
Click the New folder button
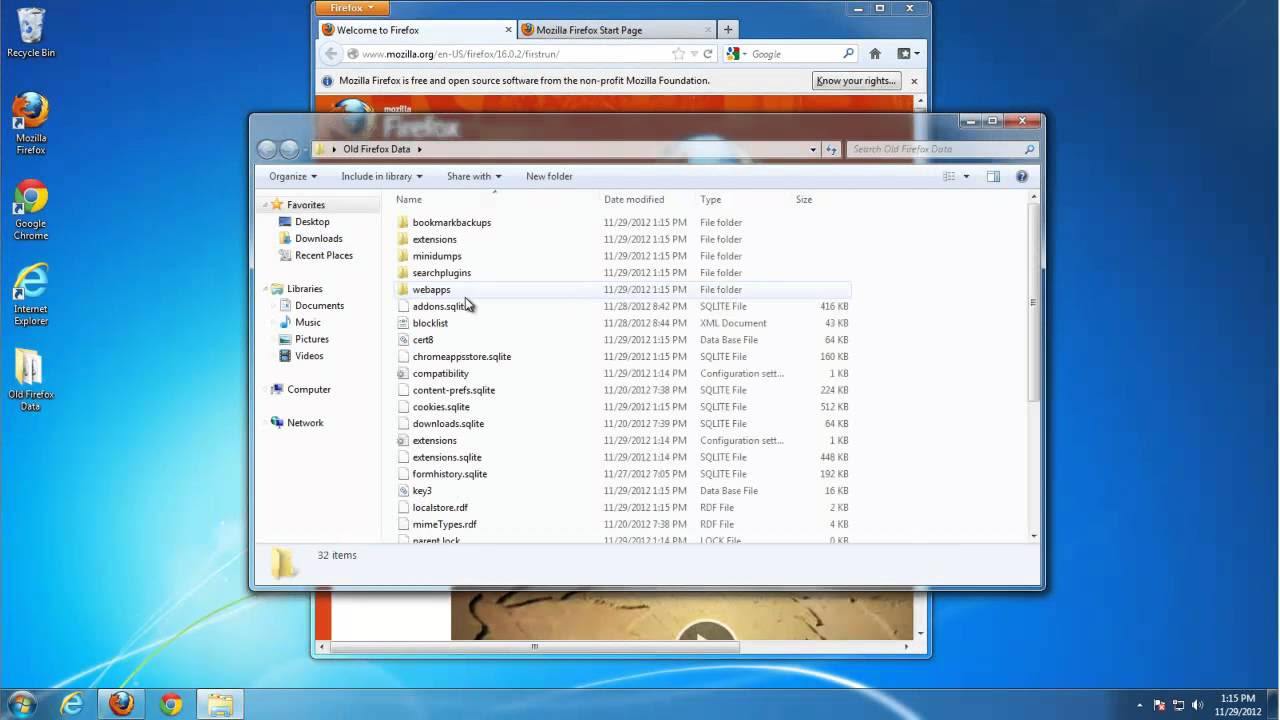point(549,176)
